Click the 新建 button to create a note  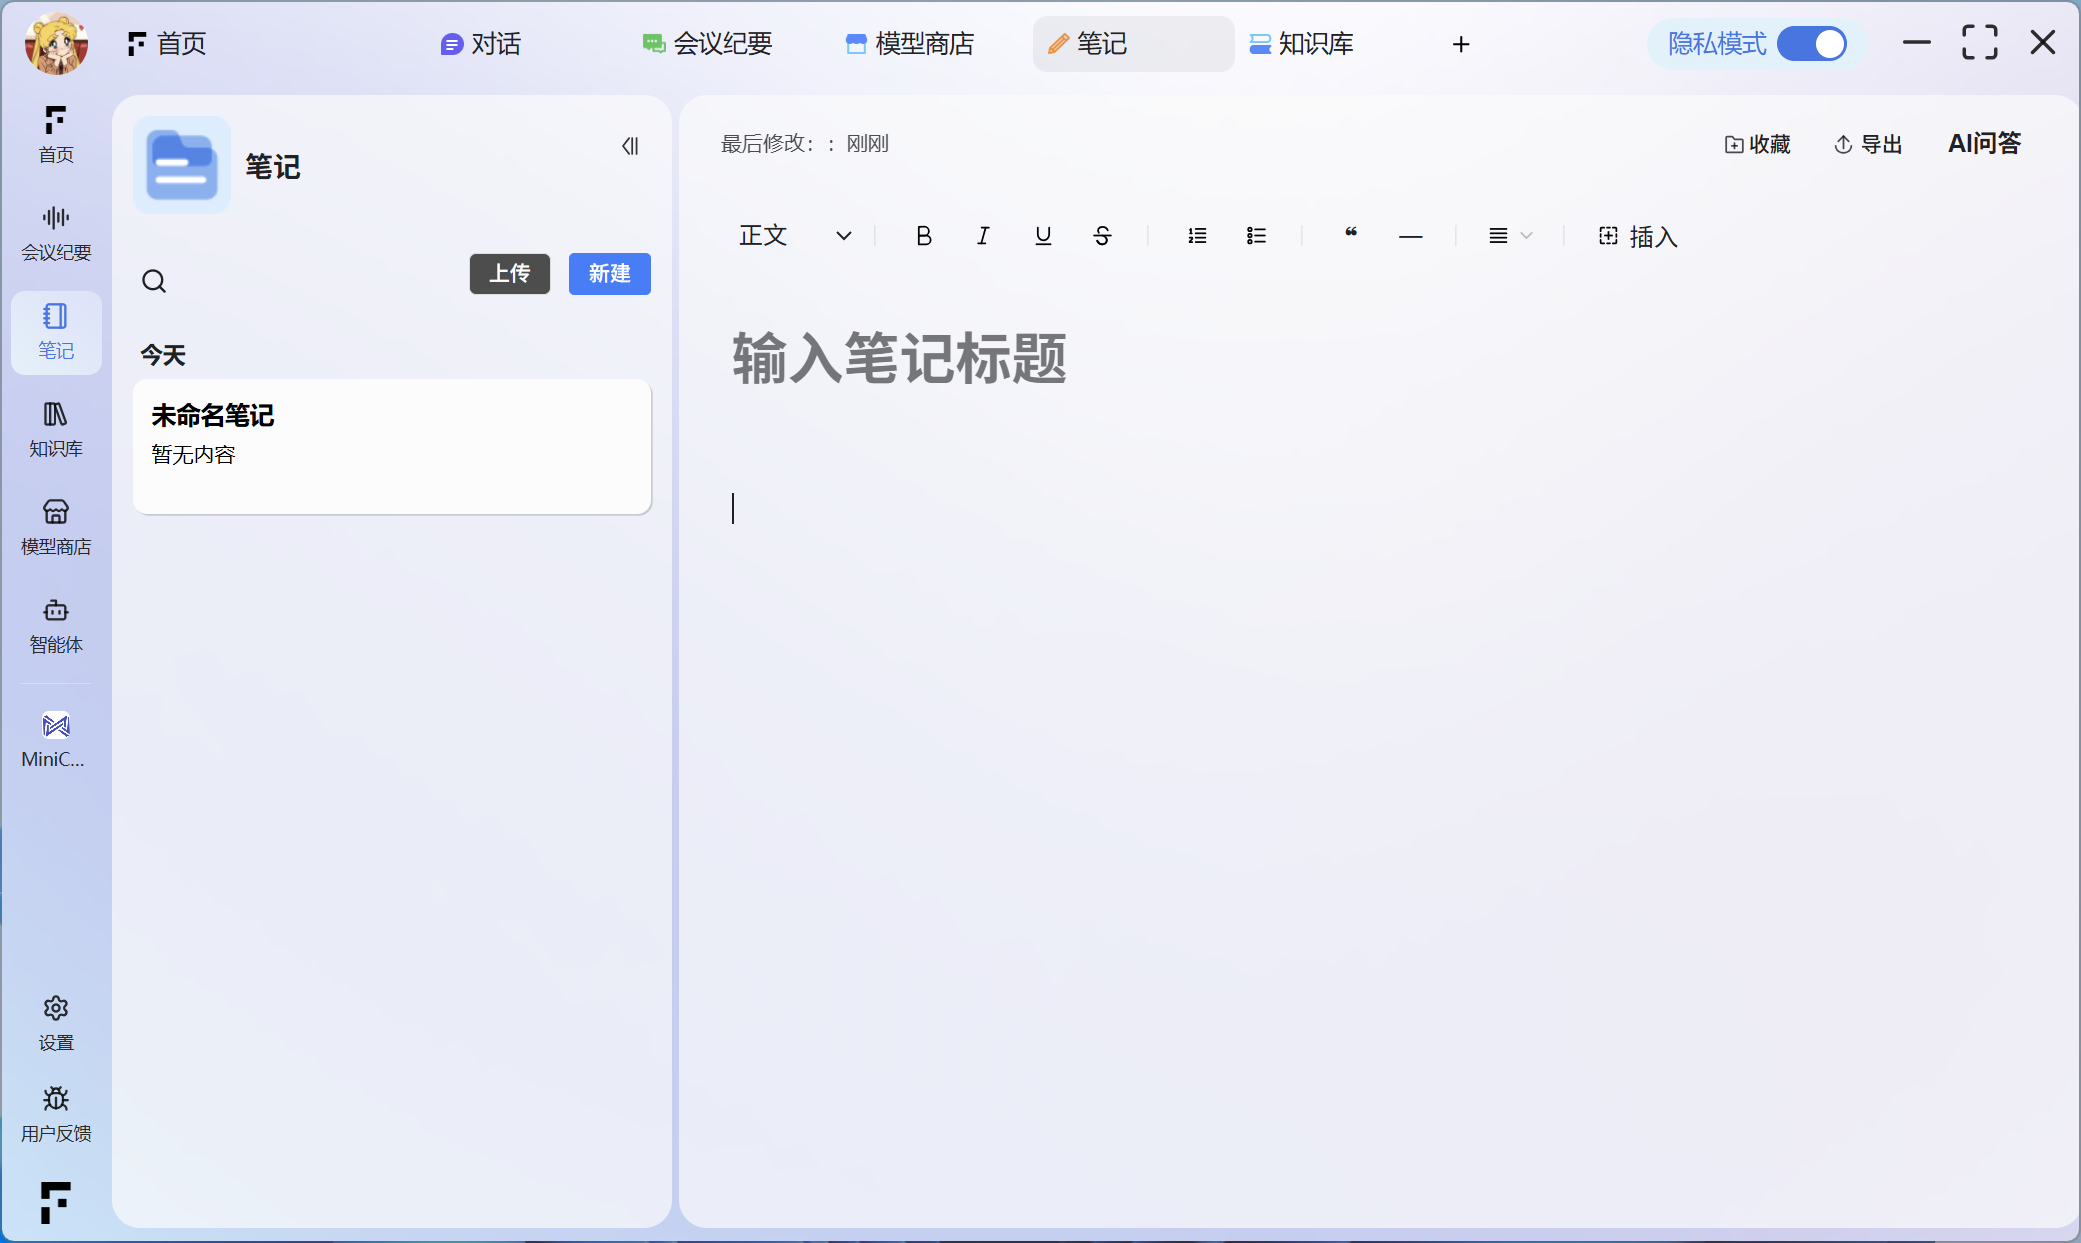click(x=609, y=274)
